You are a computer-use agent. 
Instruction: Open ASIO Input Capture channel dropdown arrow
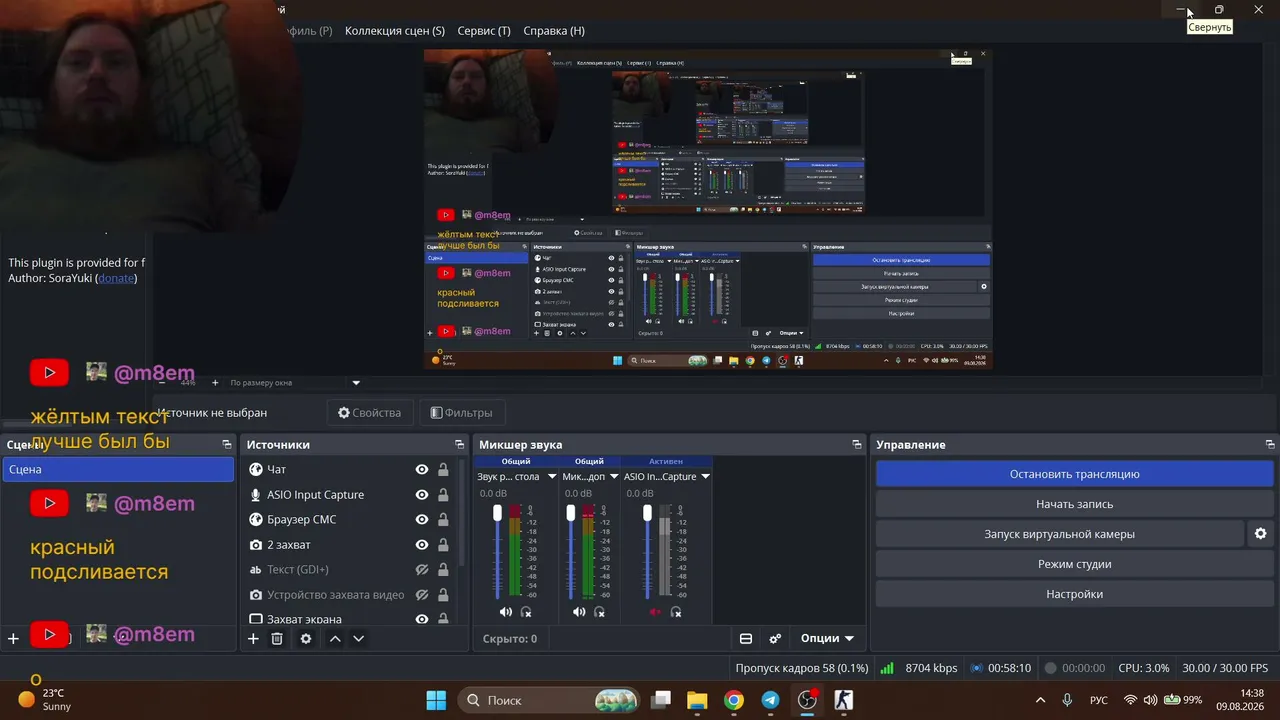click(x=705, y=477)
